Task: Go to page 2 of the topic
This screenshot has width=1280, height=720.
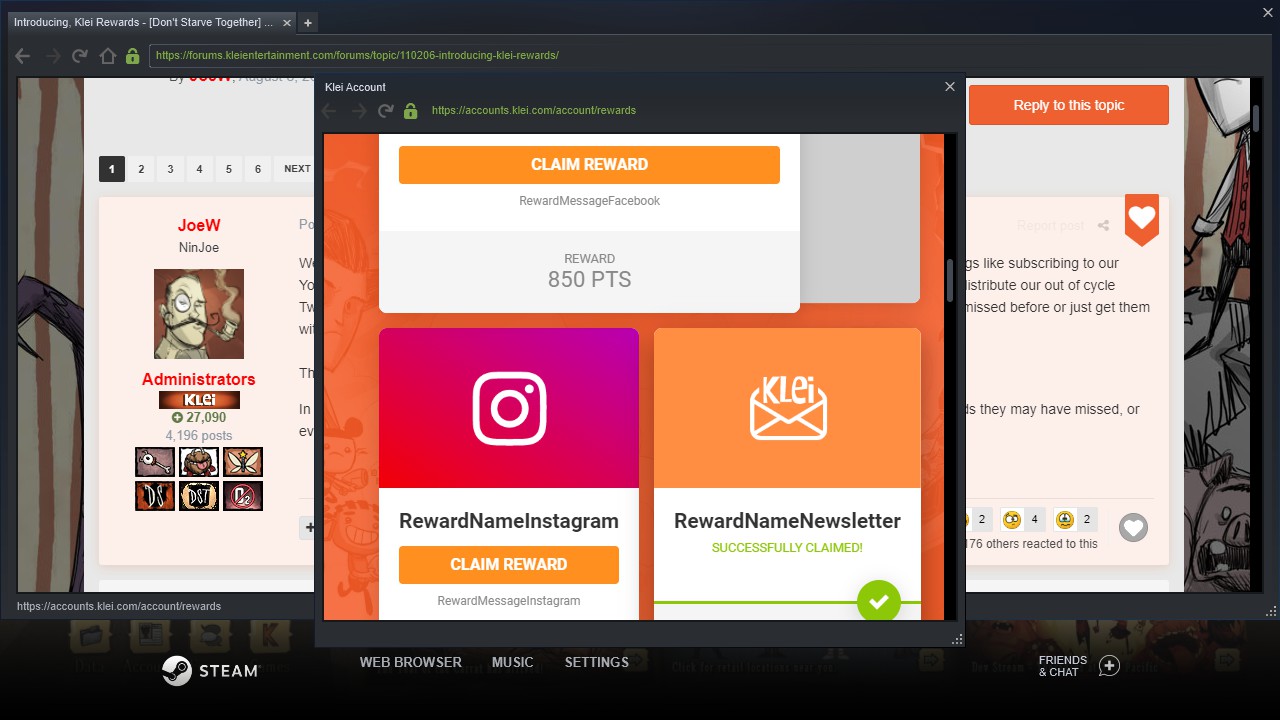Action: [x=141, y=169]
